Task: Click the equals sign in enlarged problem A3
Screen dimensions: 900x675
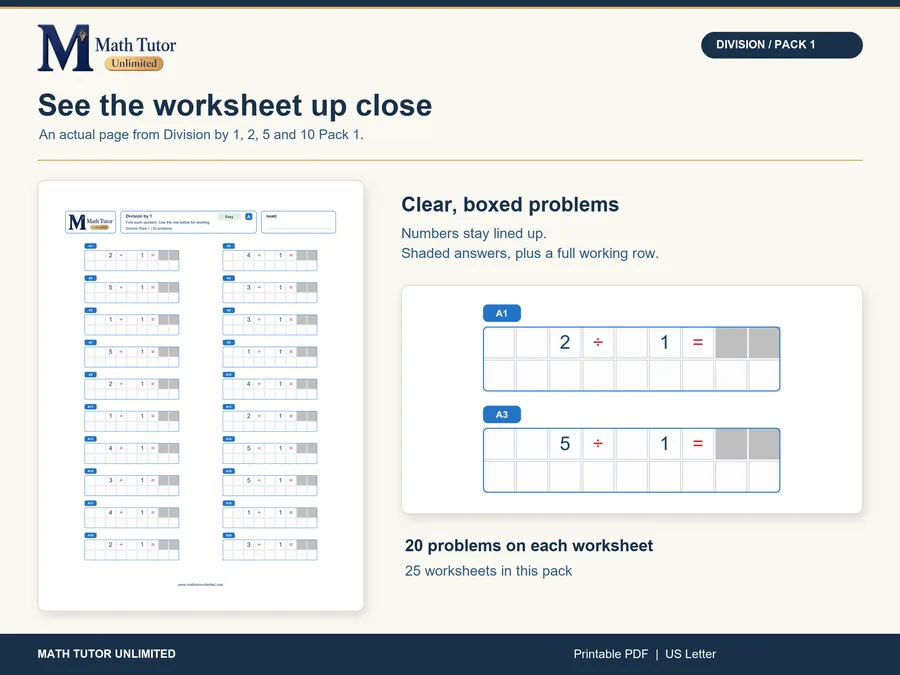Action: (x=698, y=443)
